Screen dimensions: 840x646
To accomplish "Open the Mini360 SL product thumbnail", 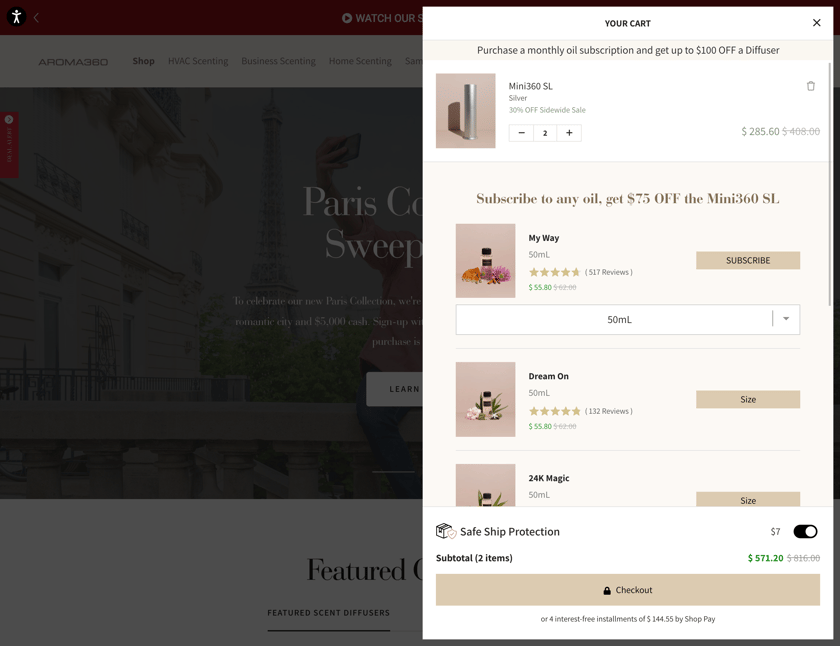I will 466,111.
